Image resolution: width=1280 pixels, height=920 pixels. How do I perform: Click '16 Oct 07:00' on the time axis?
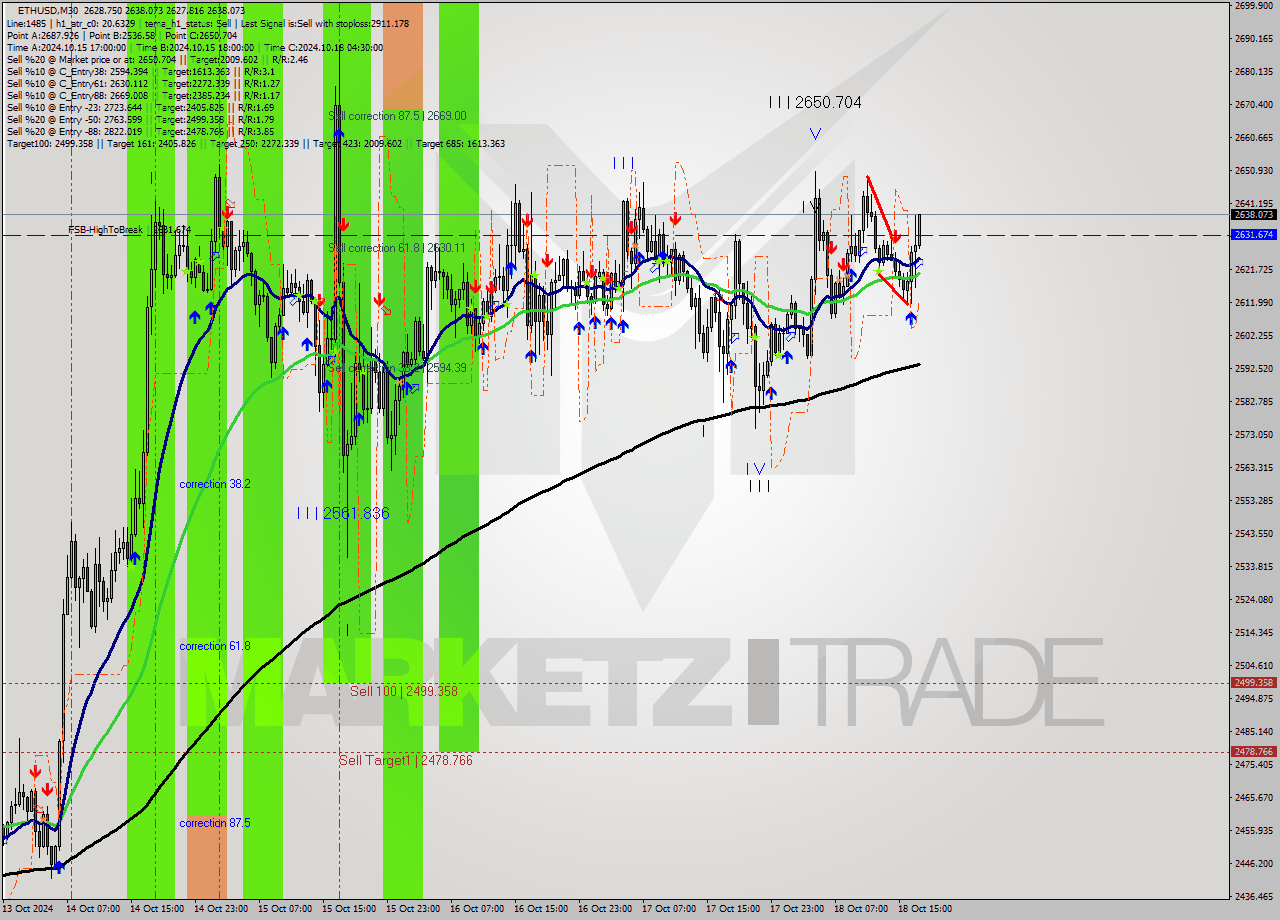click(476, 909)
